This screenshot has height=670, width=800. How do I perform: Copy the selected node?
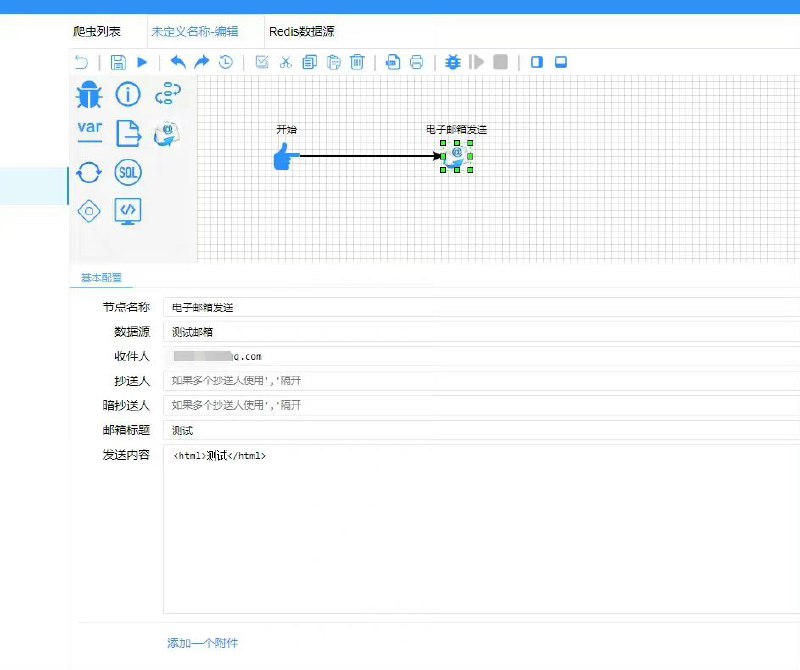click(309, 62)
